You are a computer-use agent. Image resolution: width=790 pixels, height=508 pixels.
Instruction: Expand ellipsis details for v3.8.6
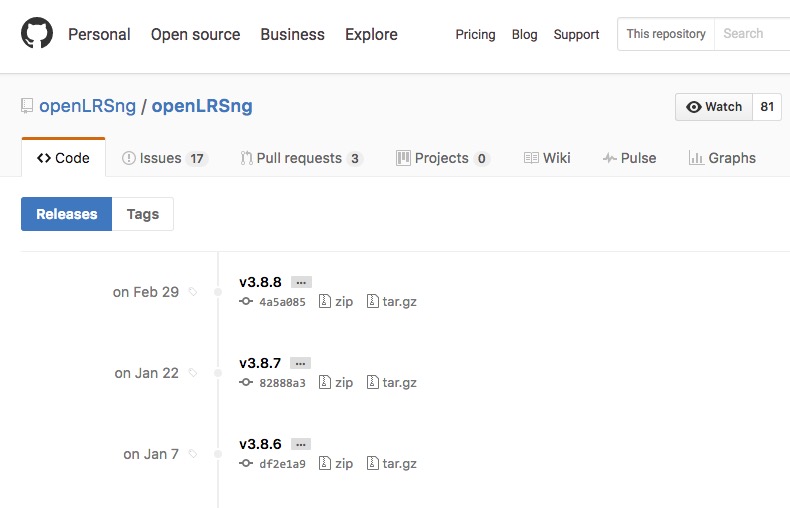click(301, 445)
